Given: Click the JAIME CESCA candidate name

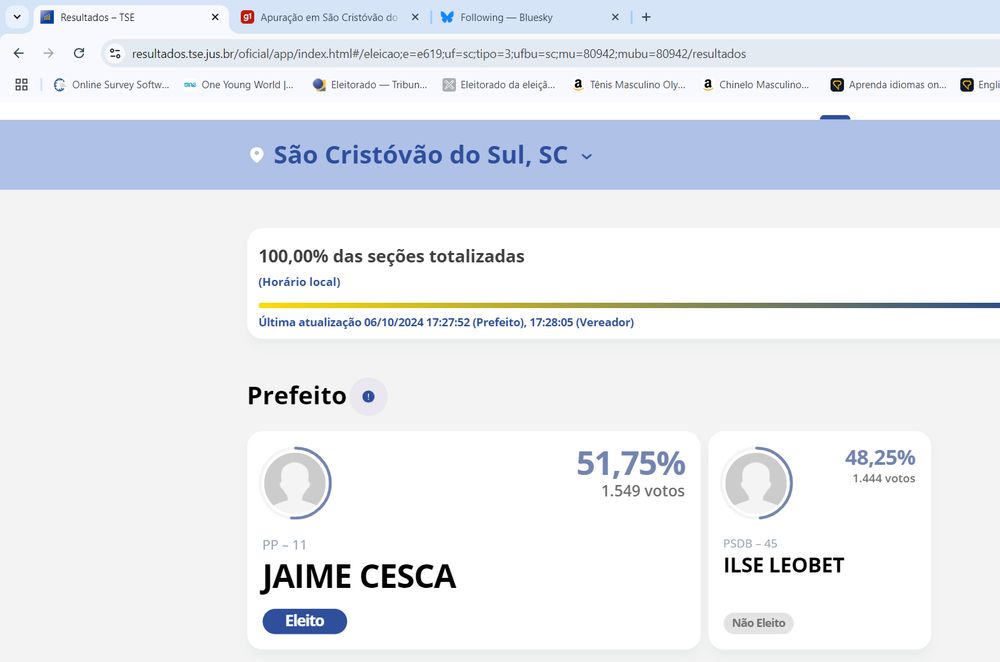Looking at the screenshot, I should [358, 577].
